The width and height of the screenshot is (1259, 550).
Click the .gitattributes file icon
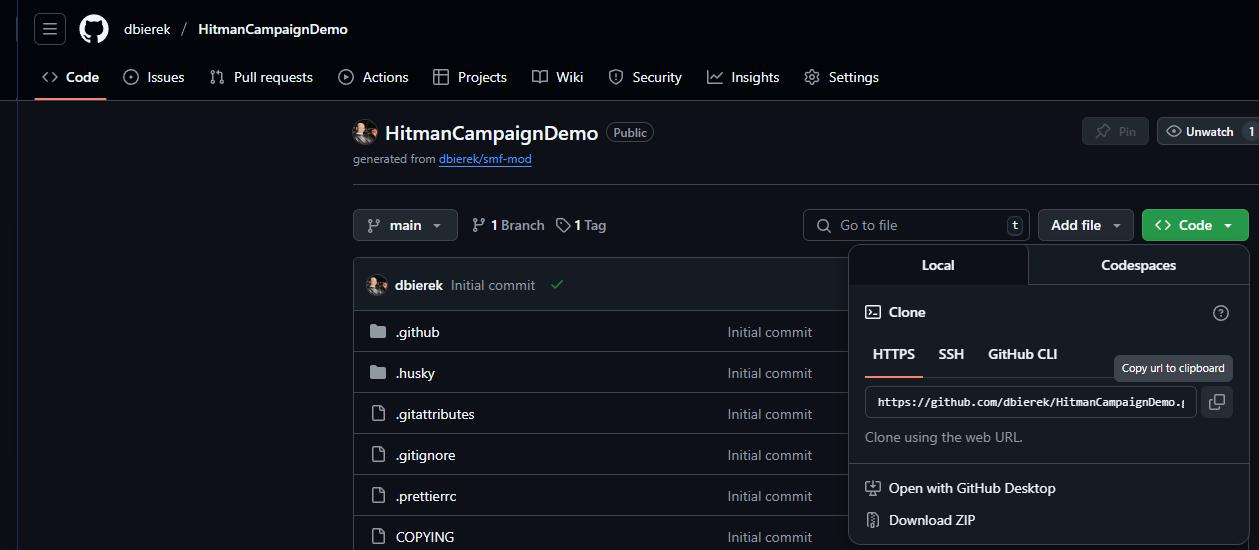[378, 413]
